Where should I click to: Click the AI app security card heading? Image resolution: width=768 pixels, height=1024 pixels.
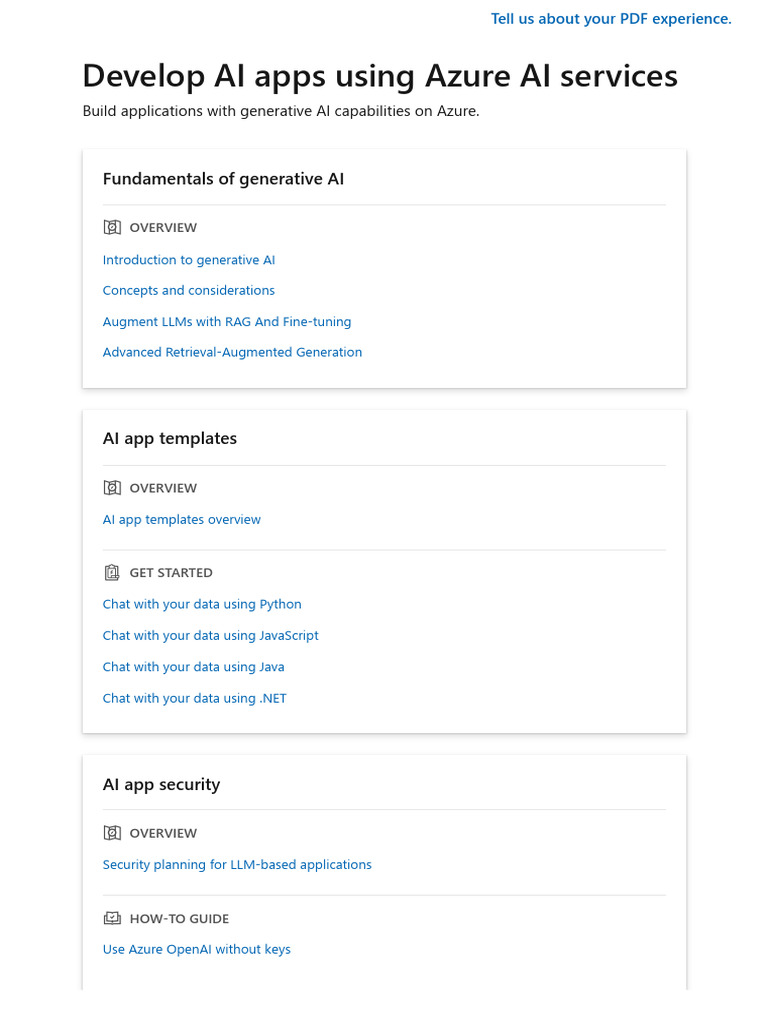coord(161,785)
